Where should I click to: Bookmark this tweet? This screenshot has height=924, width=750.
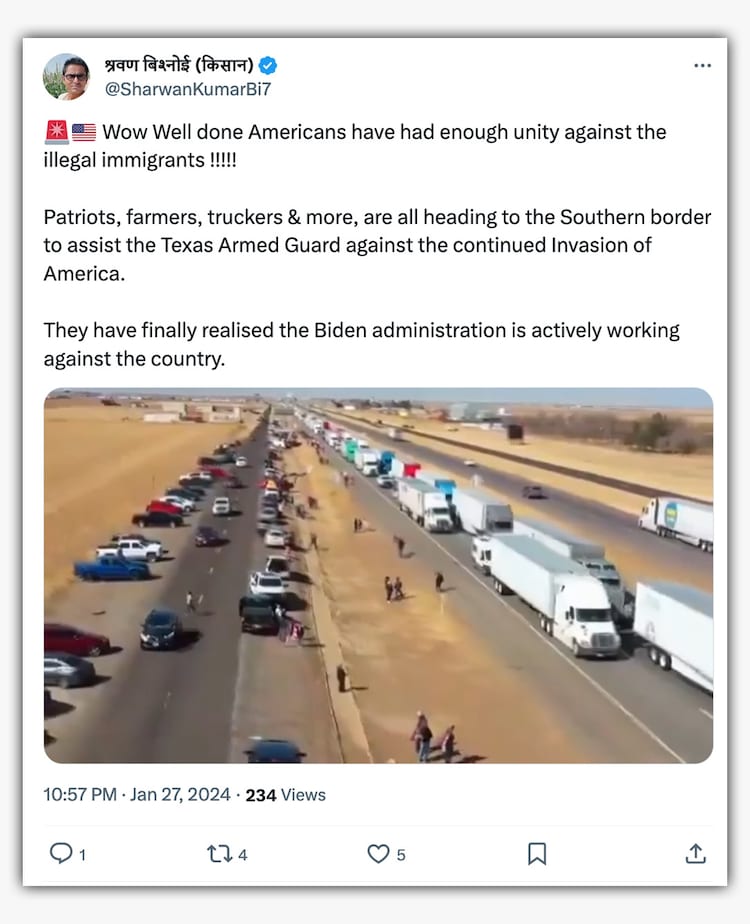point(537,854)
